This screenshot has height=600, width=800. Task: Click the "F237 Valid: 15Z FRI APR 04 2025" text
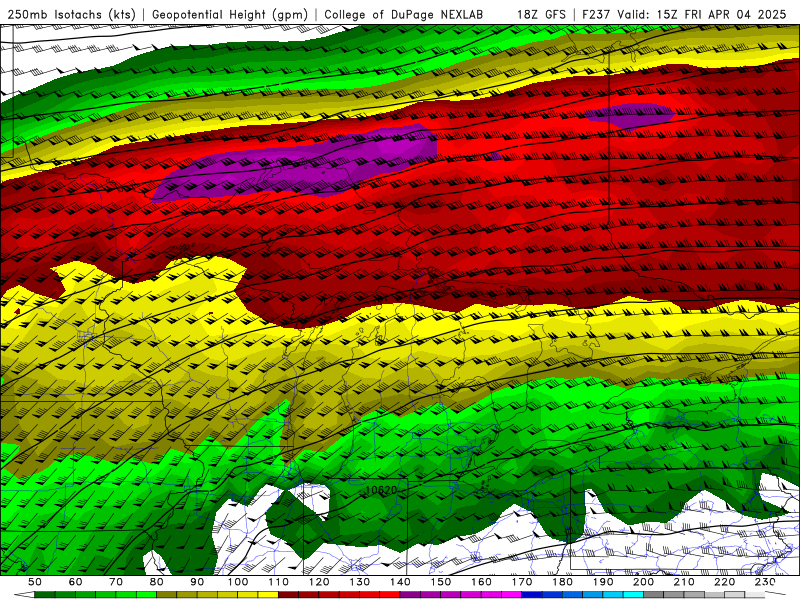coord(684,15)
